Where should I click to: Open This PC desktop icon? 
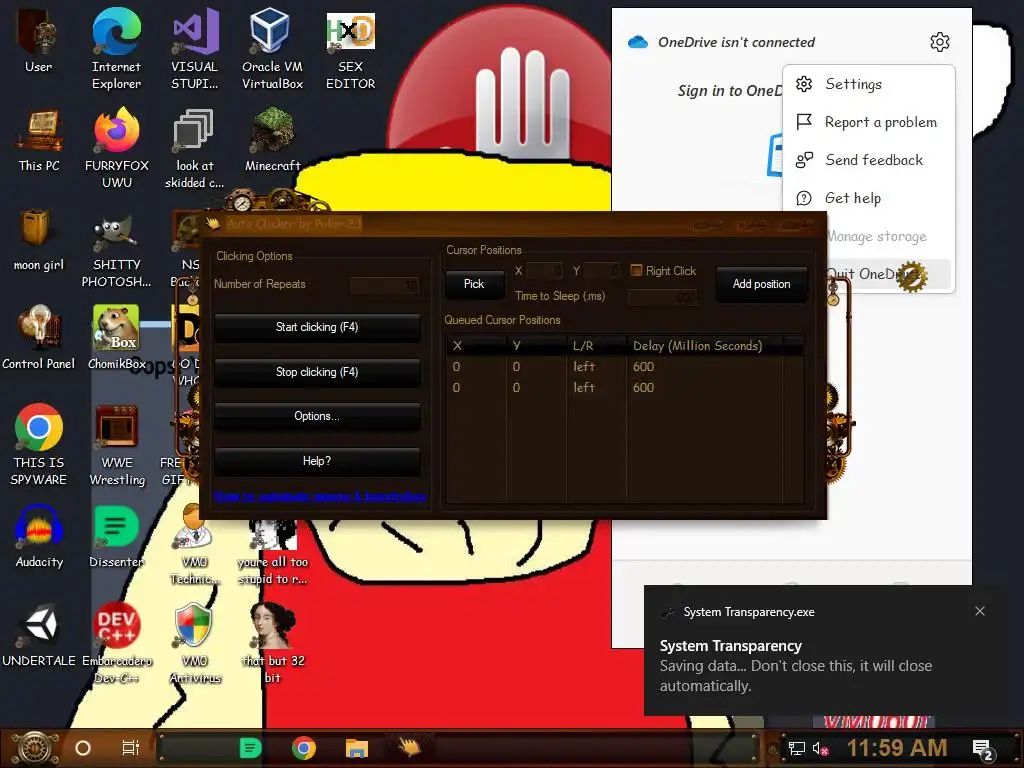tap(39, 142)
